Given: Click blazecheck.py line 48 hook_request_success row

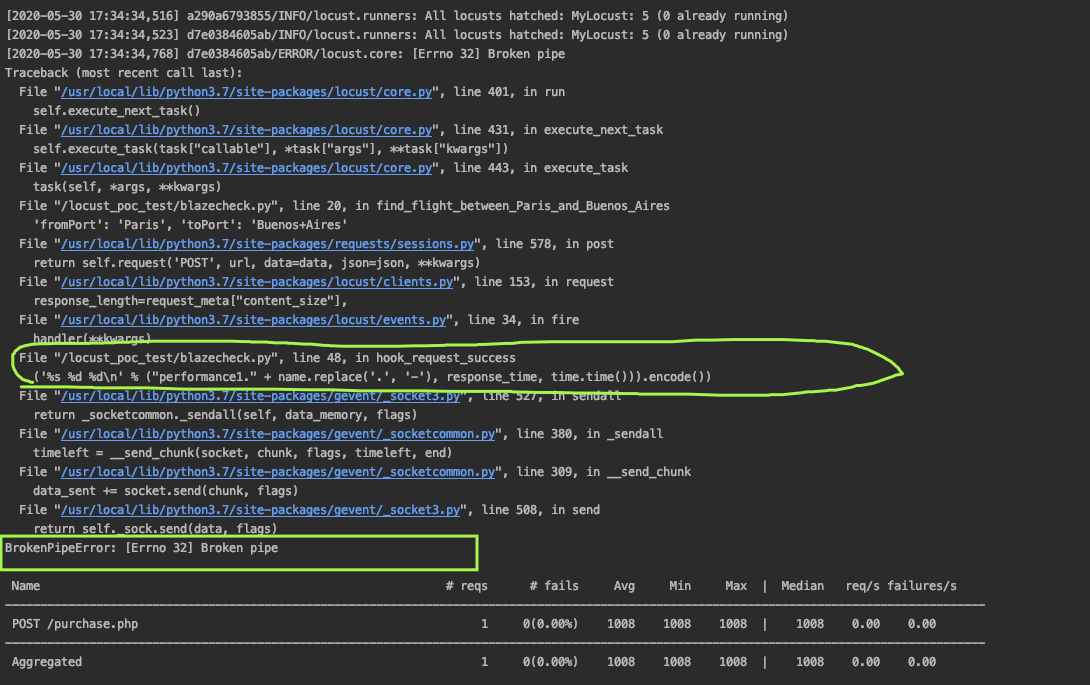Looking at the screenshot, I should (268, 358).
